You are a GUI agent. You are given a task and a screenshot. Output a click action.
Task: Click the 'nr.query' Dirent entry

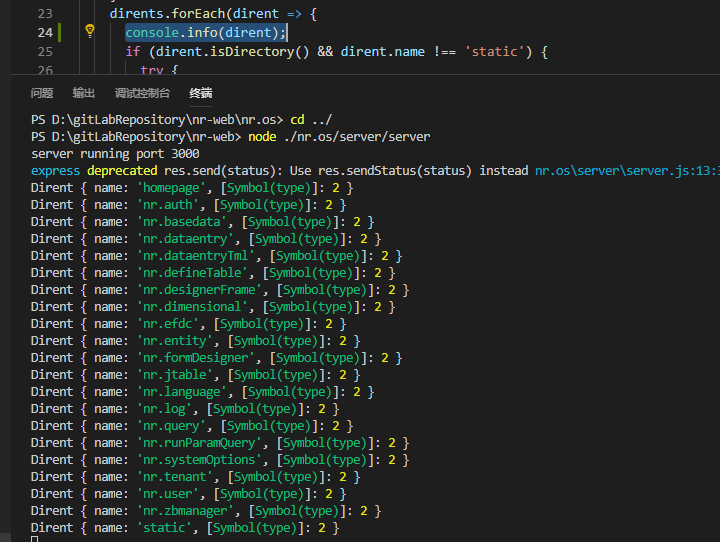[192, 426]
